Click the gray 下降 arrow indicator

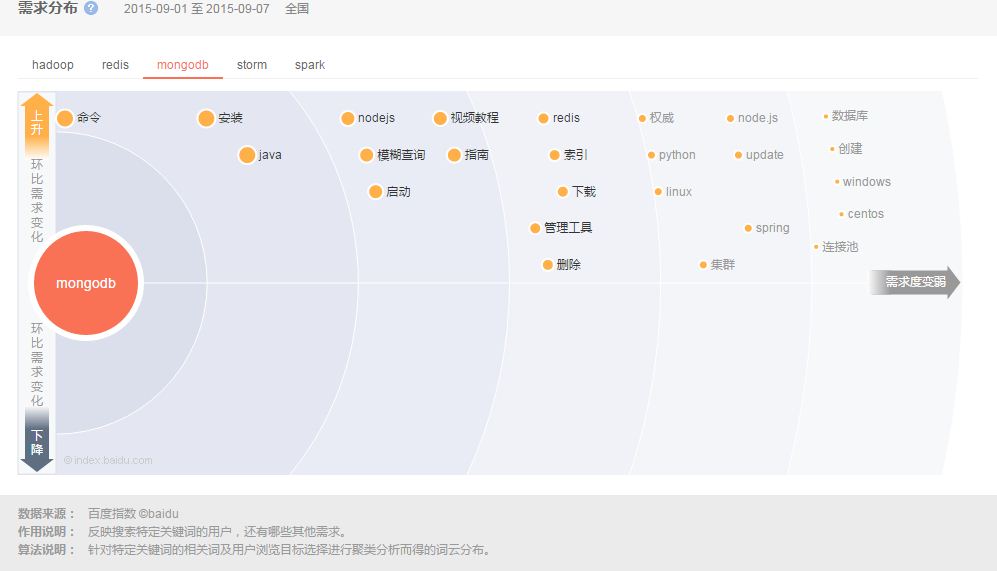point(37,441)
